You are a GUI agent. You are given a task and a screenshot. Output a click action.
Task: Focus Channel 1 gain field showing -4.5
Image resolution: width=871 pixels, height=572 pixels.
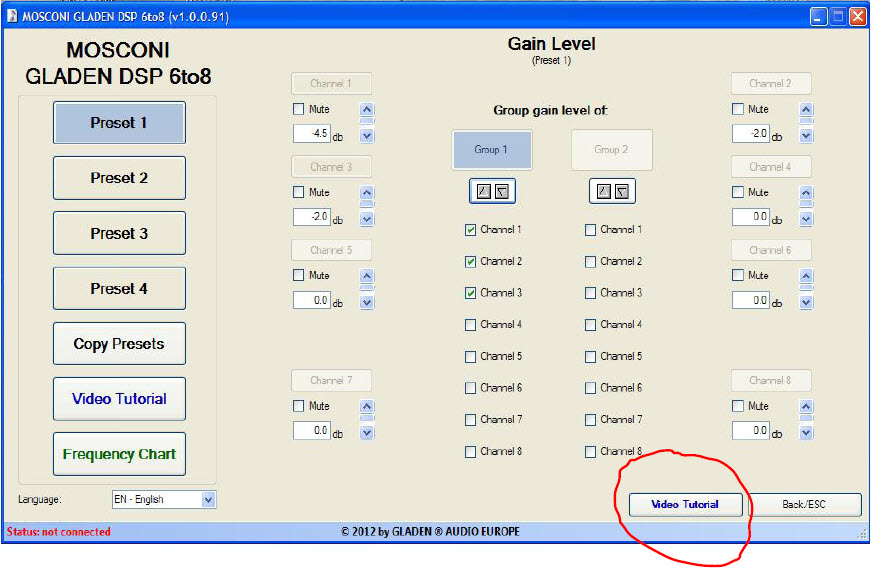312,134
